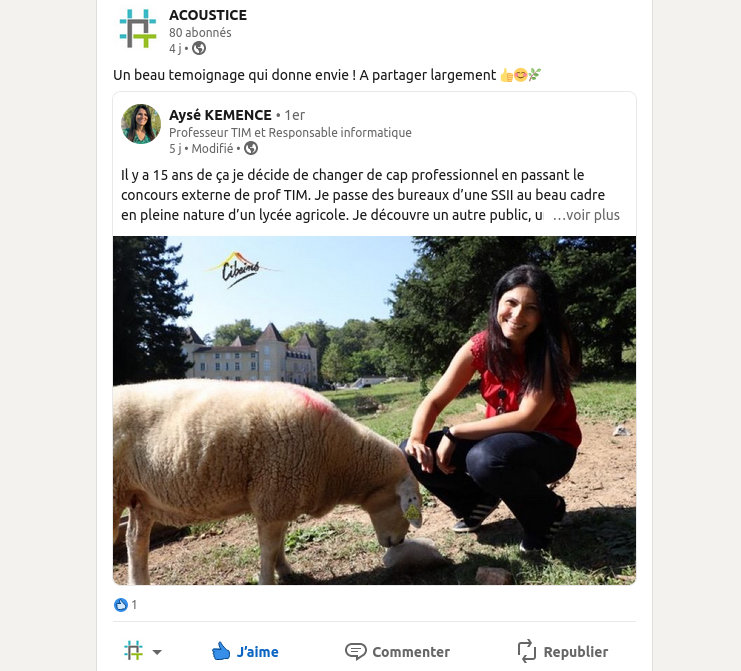Click the Republier arrows icon
The image size is (741, 671).
tap(526, 652)
